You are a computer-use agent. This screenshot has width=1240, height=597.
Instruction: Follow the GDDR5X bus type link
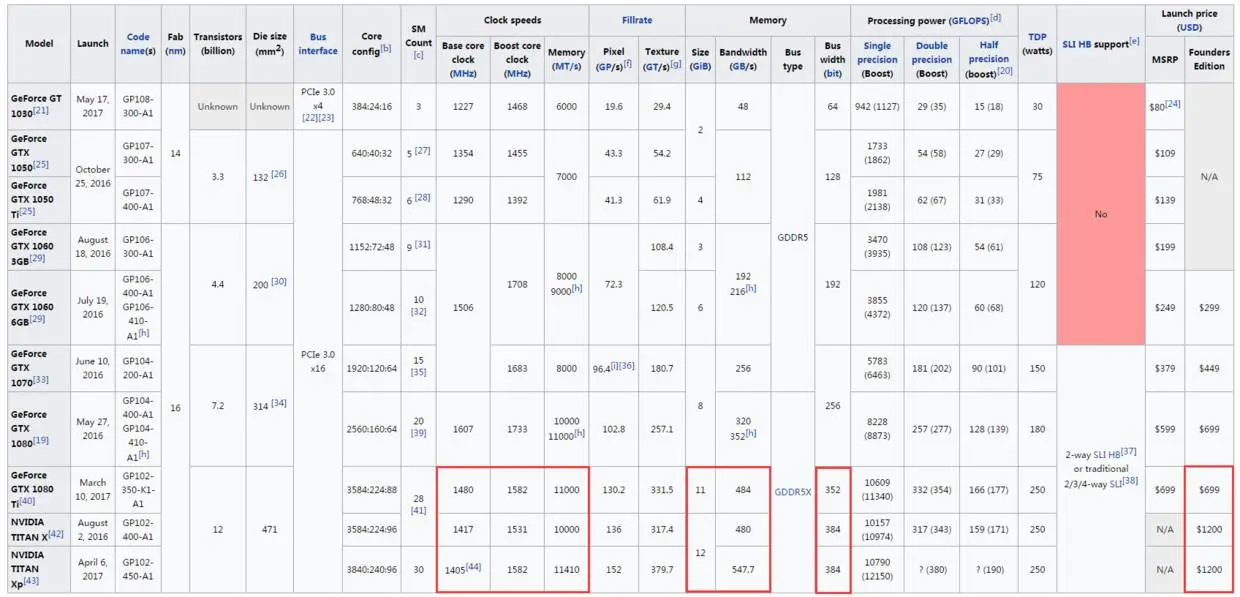pos(793,491)
